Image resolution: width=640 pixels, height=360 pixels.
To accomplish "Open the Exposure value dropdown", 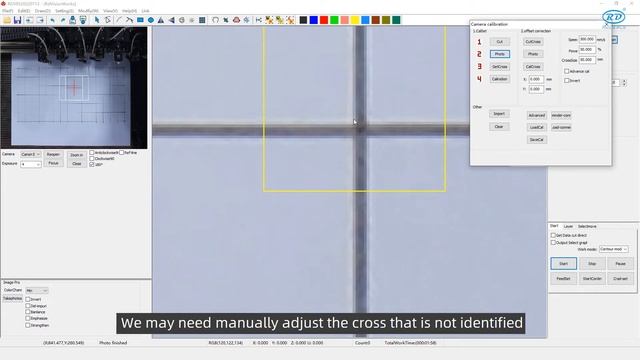I will point(31,164).
